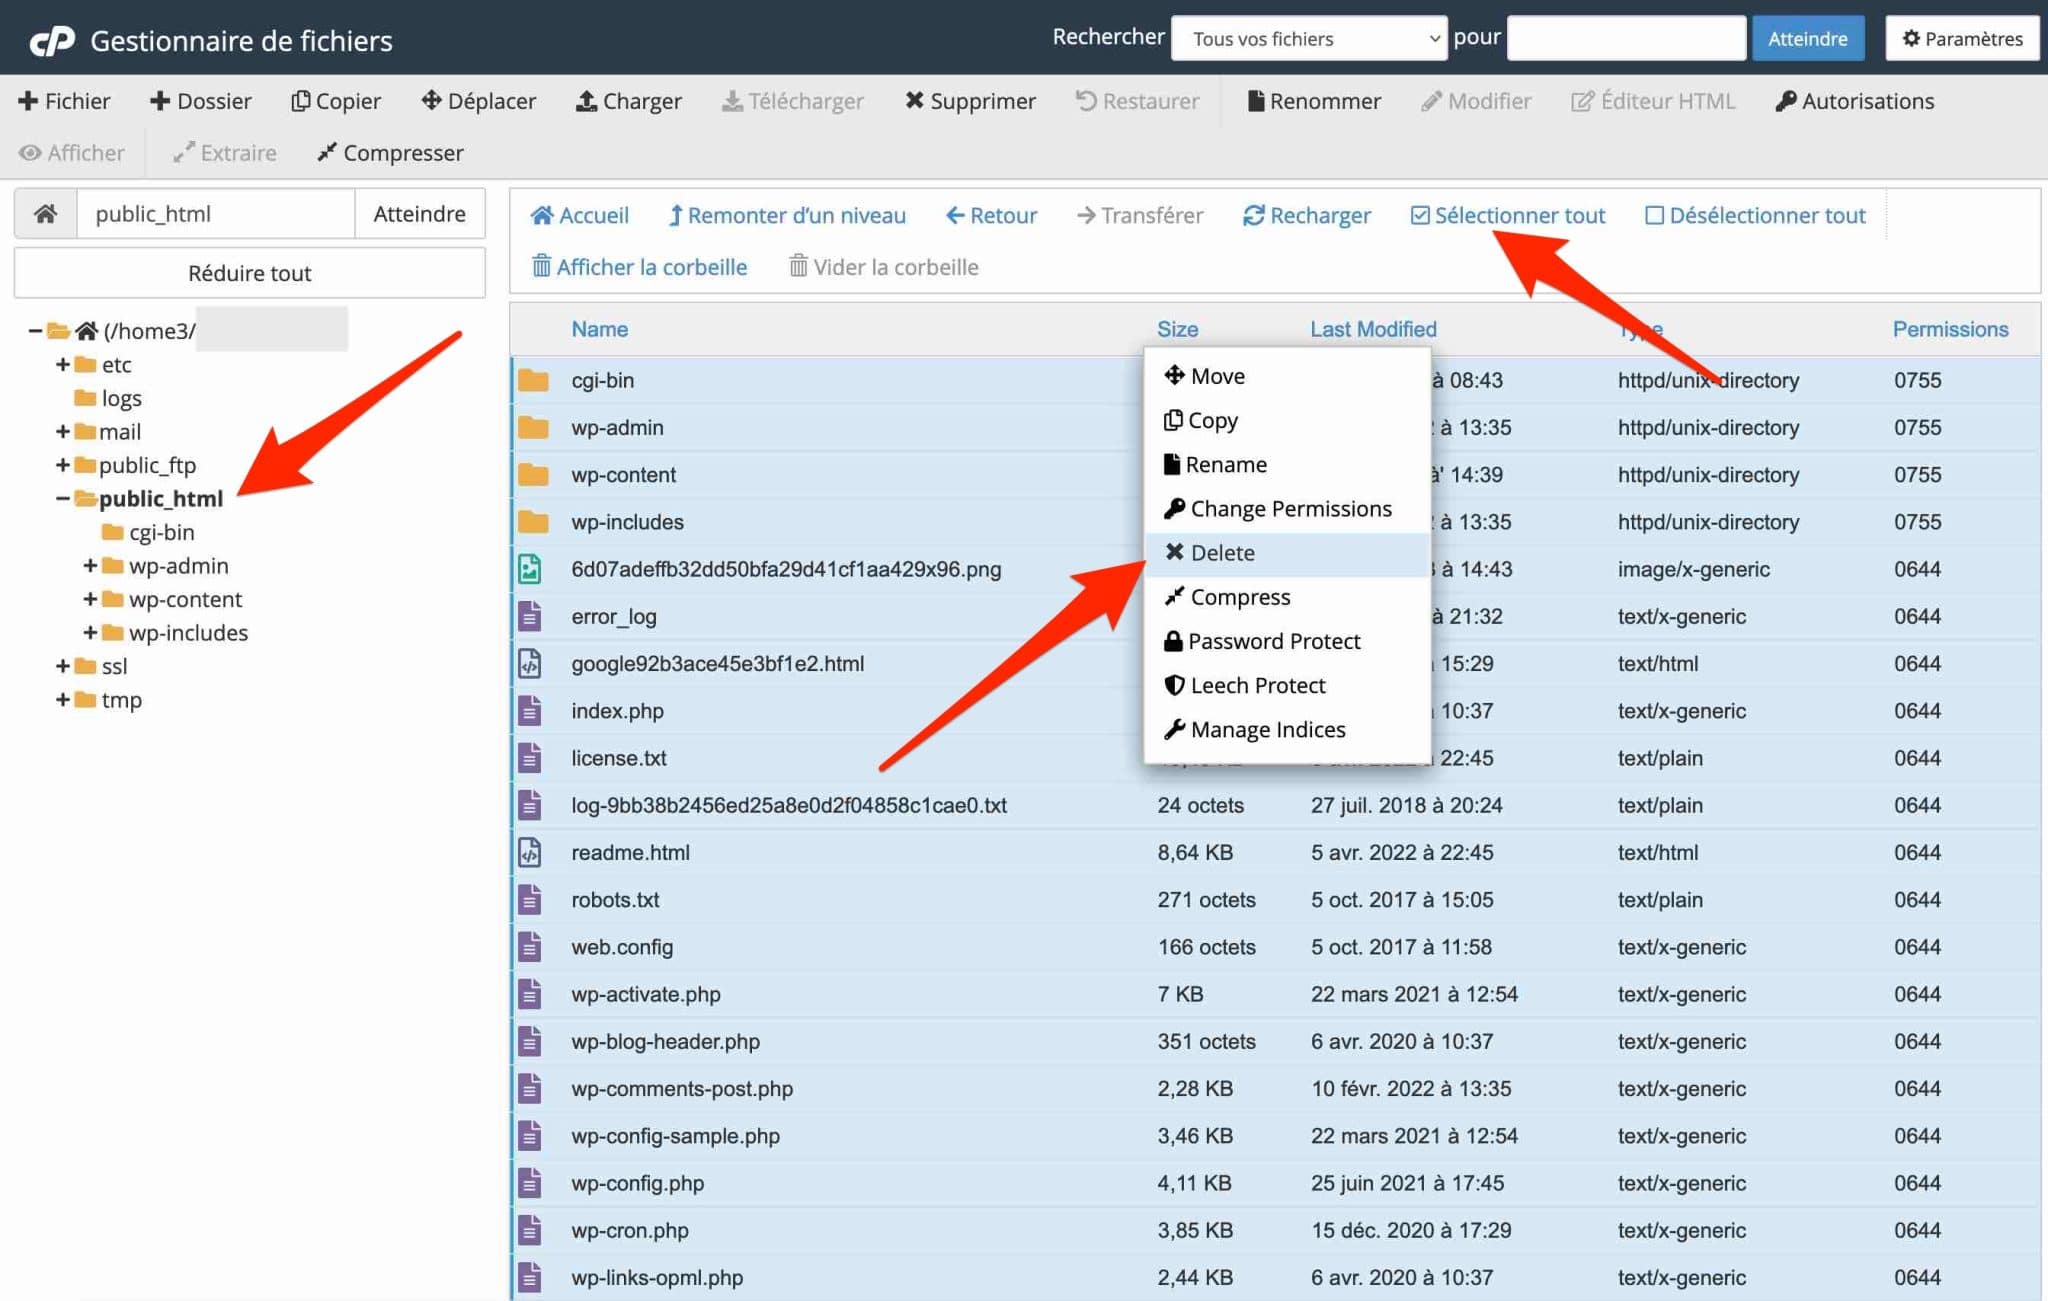Click the Extraire toolbar button
Image resolution: width=2048 pixels, height=1301 pixels.
click(x=224, y=153)
